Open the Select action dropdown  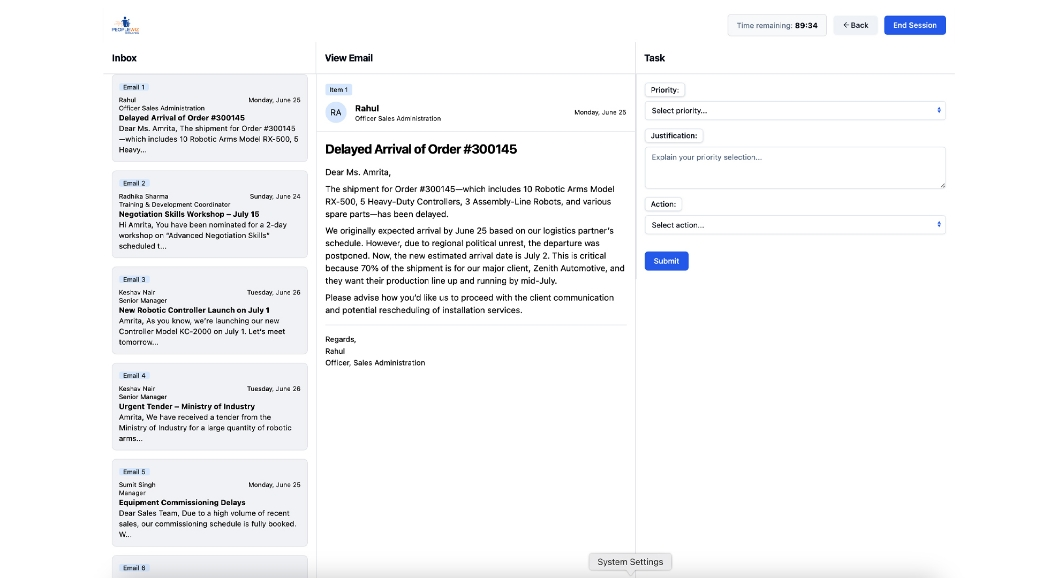[794, 225]
